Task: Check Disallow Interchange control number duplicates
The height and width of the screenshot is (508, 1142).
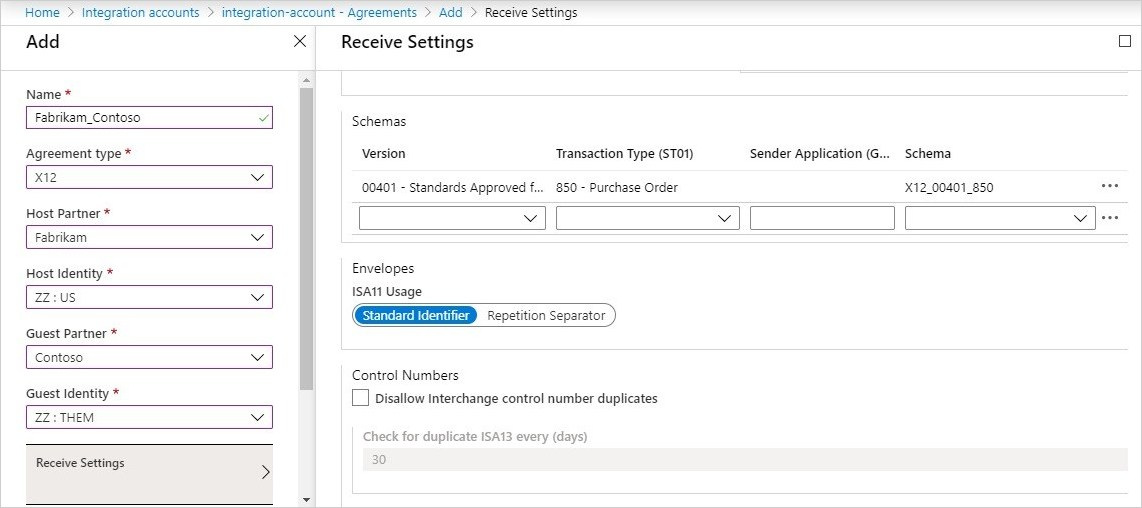Action: click(361, 398)
